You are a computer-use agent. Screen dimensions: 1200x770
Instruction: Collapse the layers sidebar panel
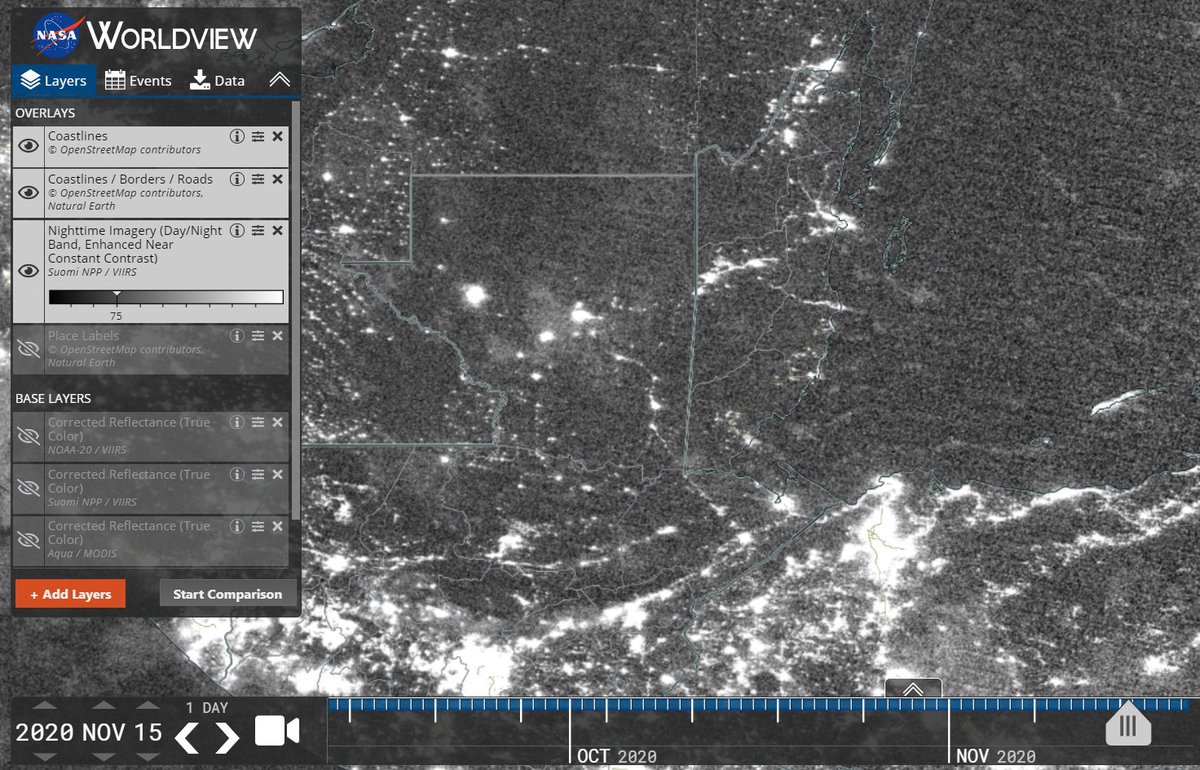point(279,80)
